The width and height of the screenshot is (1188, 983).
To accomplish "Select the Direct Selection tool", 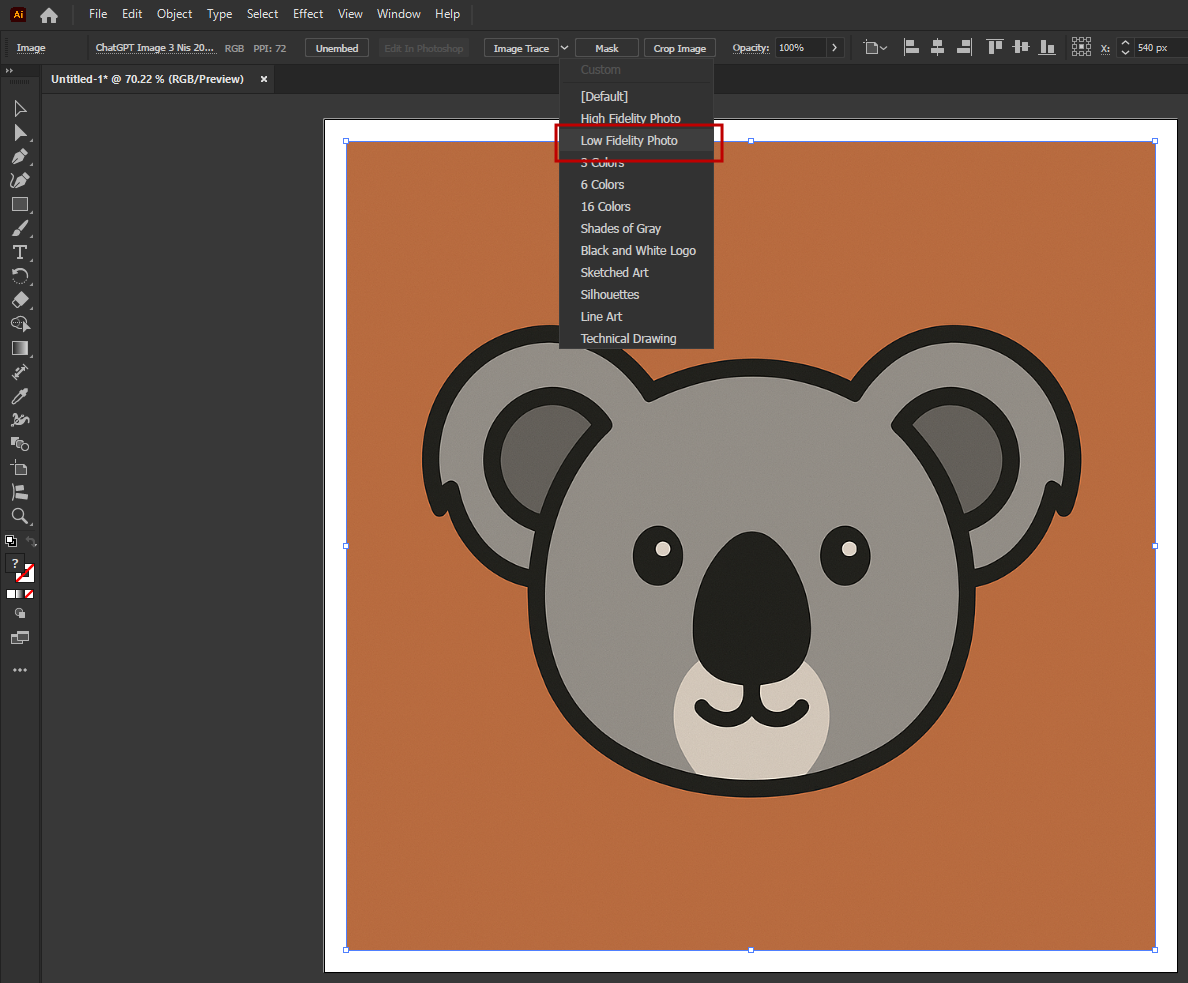I will click(x=19, y=132).
